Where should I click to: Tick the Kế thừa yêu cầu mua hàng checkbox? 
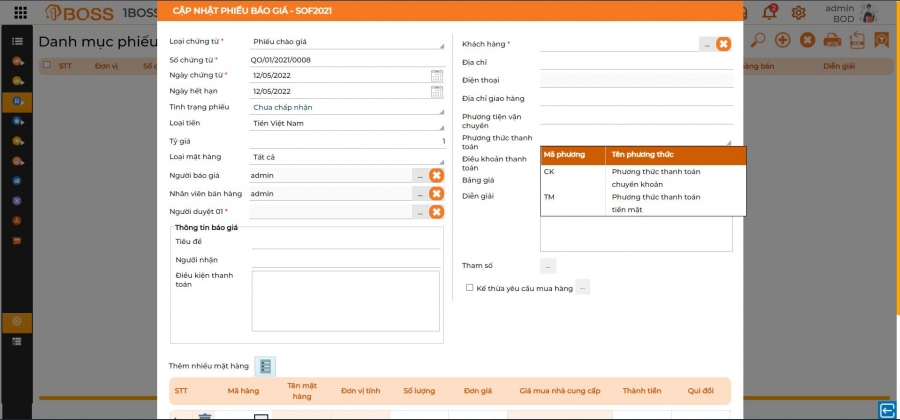click(470, 287)
